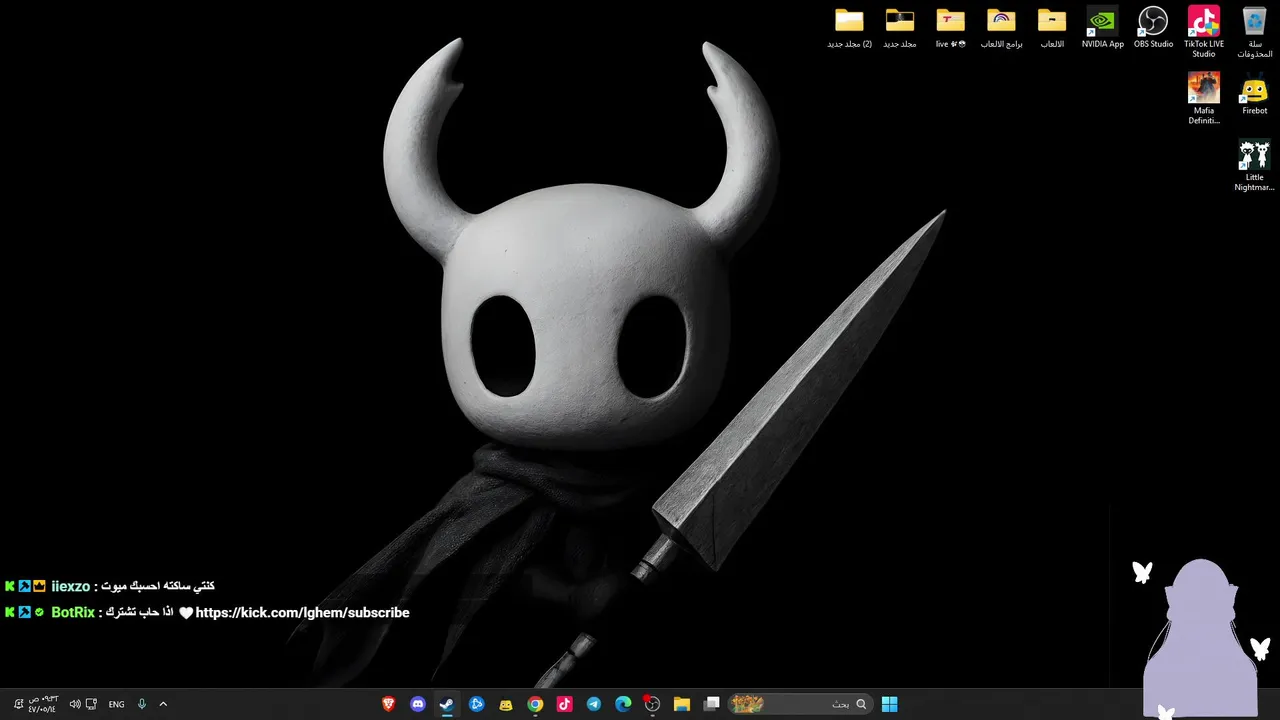
Task: Open the clock and date flyout
Action: (43, 704)
